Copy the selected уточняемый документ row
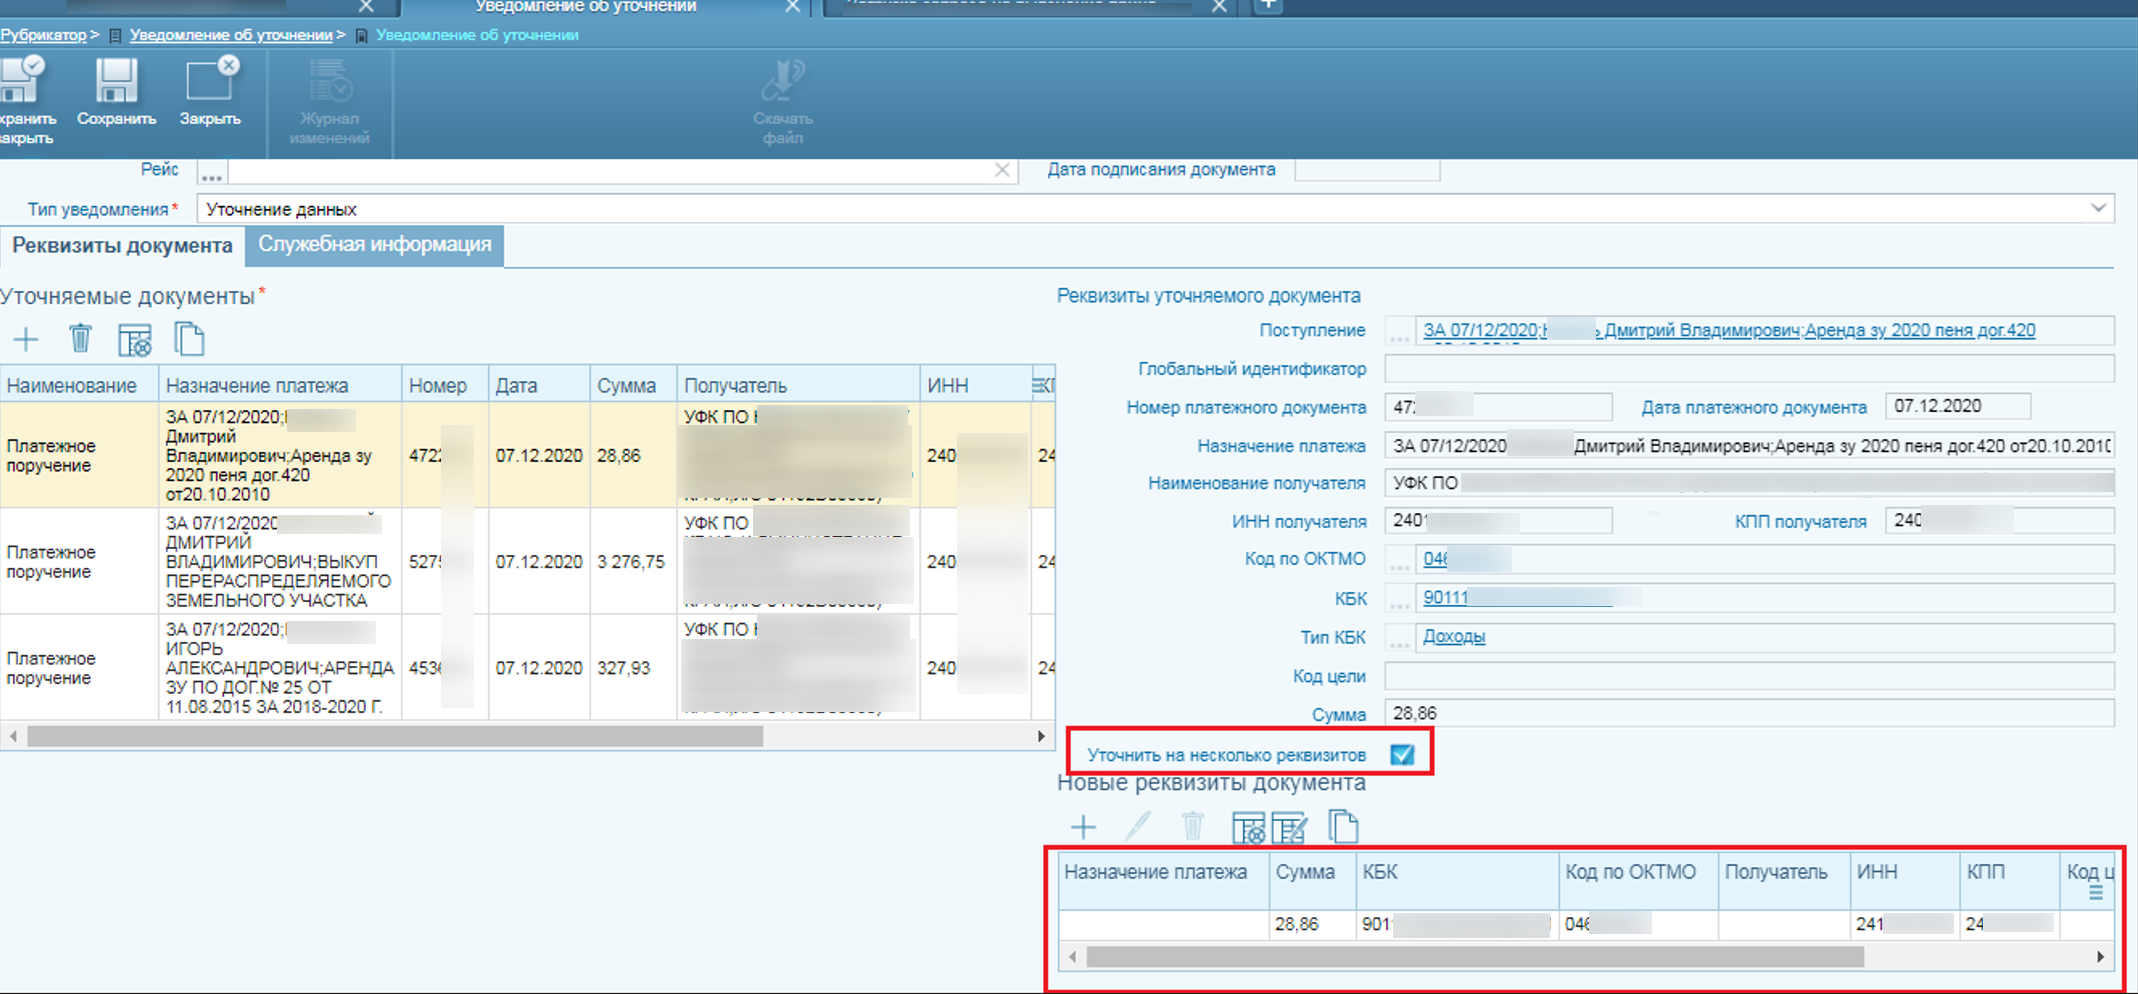 point(189,340)
